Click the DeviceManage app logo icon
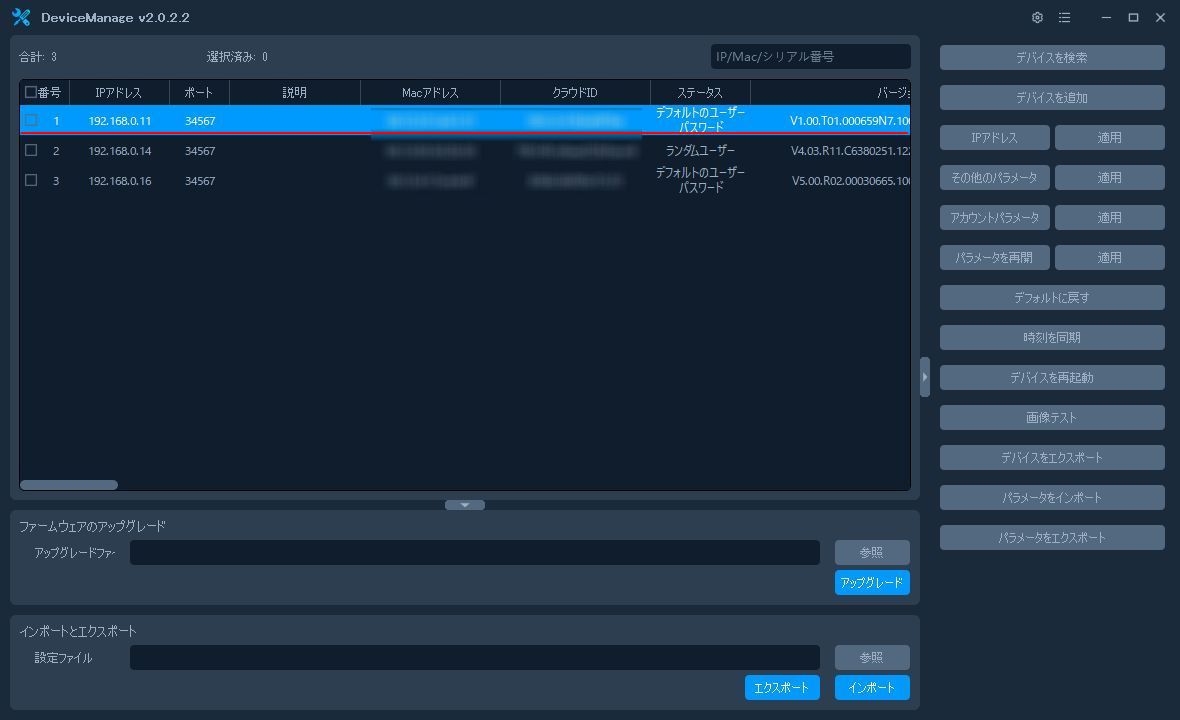The image size is (1180, 720). click(x=21, y=18)
